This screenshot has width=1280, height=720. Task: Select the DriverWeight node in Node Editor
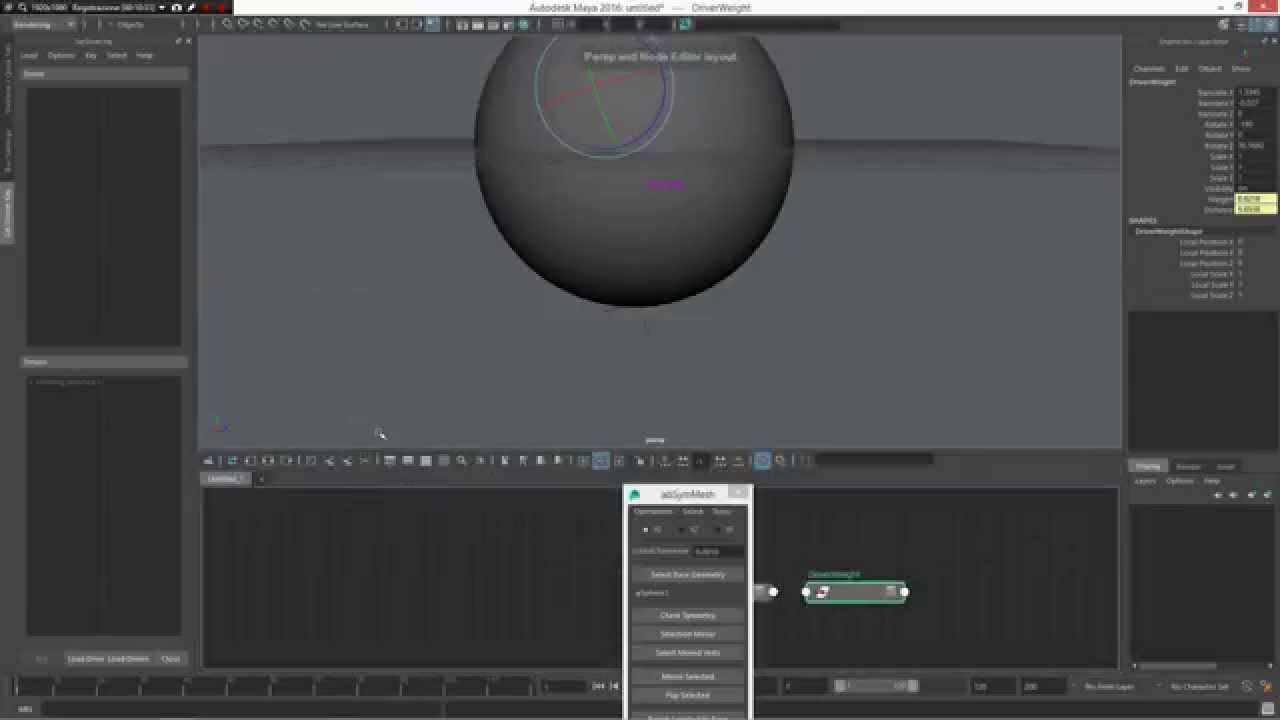click(x=855, y=592)
